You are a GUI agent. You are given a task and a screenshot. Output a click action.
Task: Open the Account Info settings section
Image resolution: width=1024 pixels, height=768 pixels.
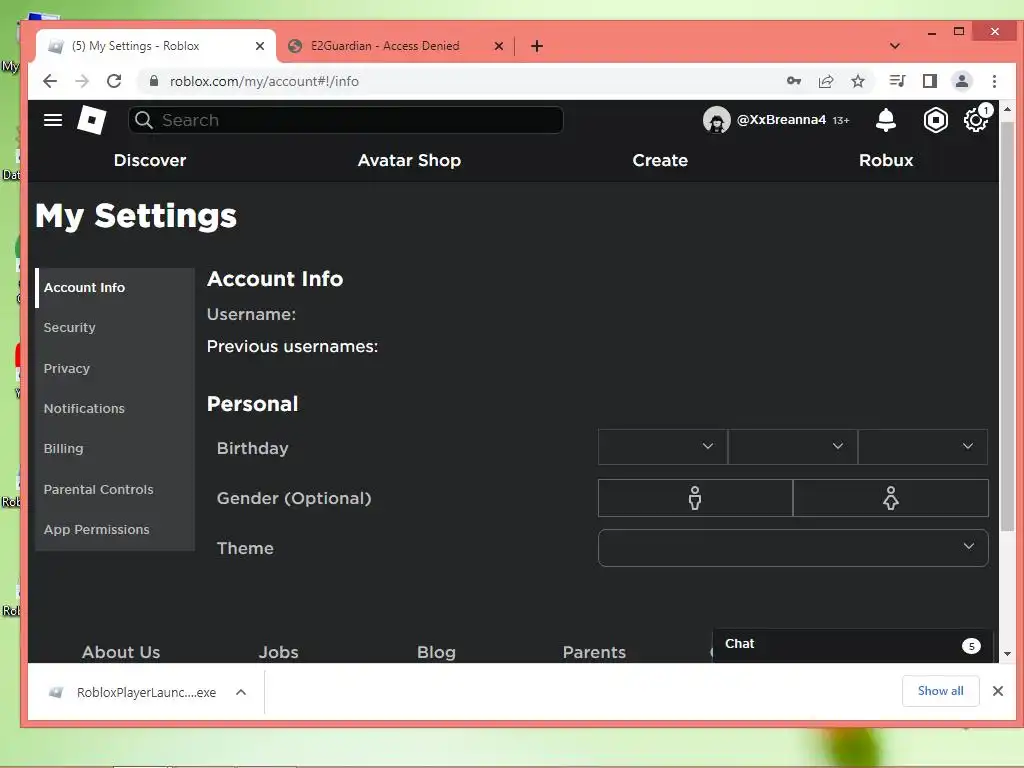(115, 287)
